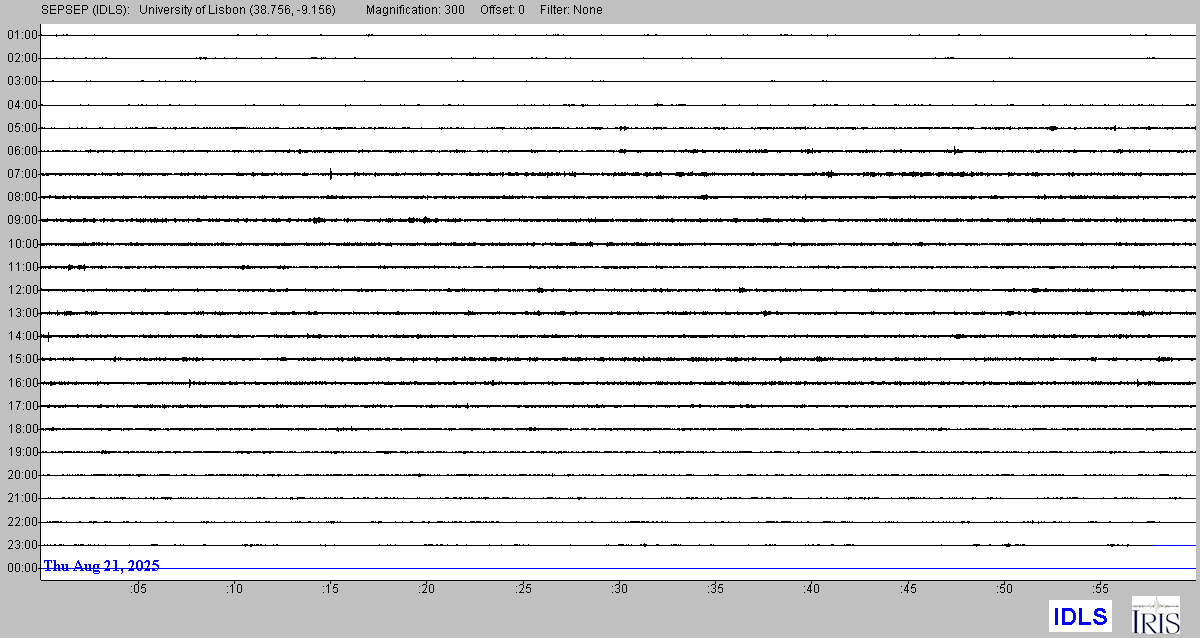
Task: Click the :05 minute axis label
Action: (x=139, y=590)
